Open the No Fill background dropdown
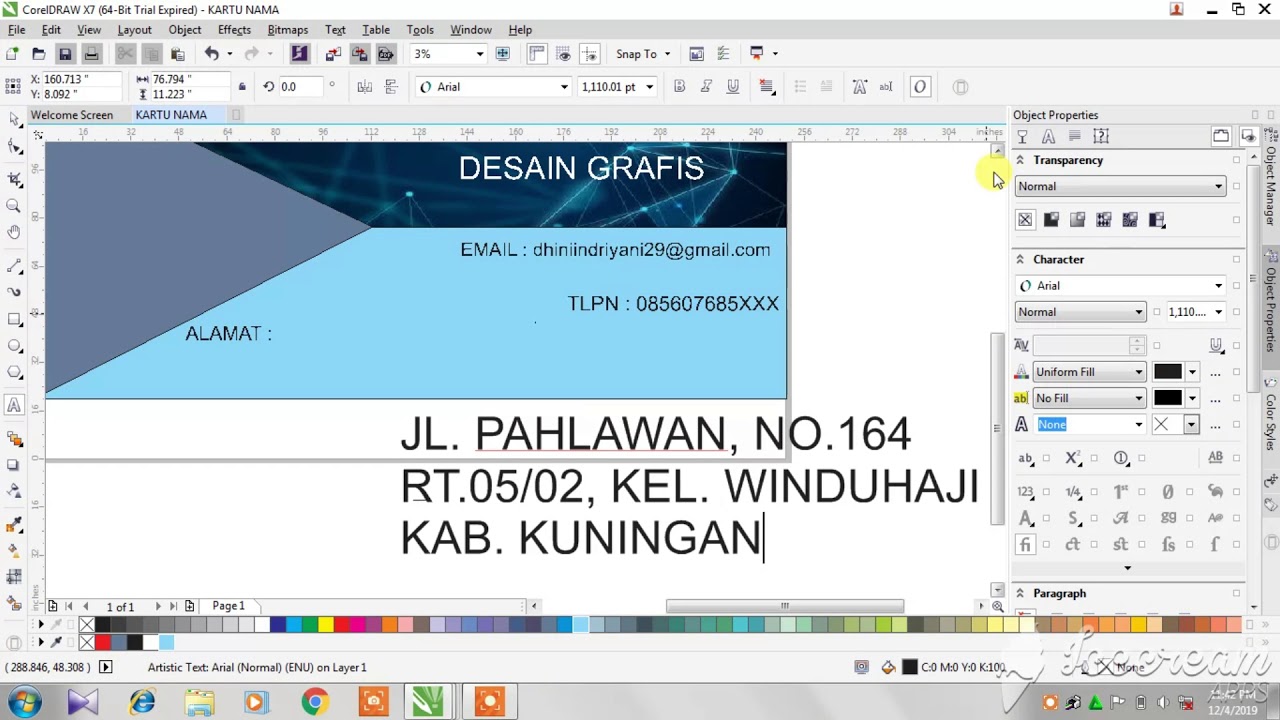1280x720 pixels. tap(1088, 398)
